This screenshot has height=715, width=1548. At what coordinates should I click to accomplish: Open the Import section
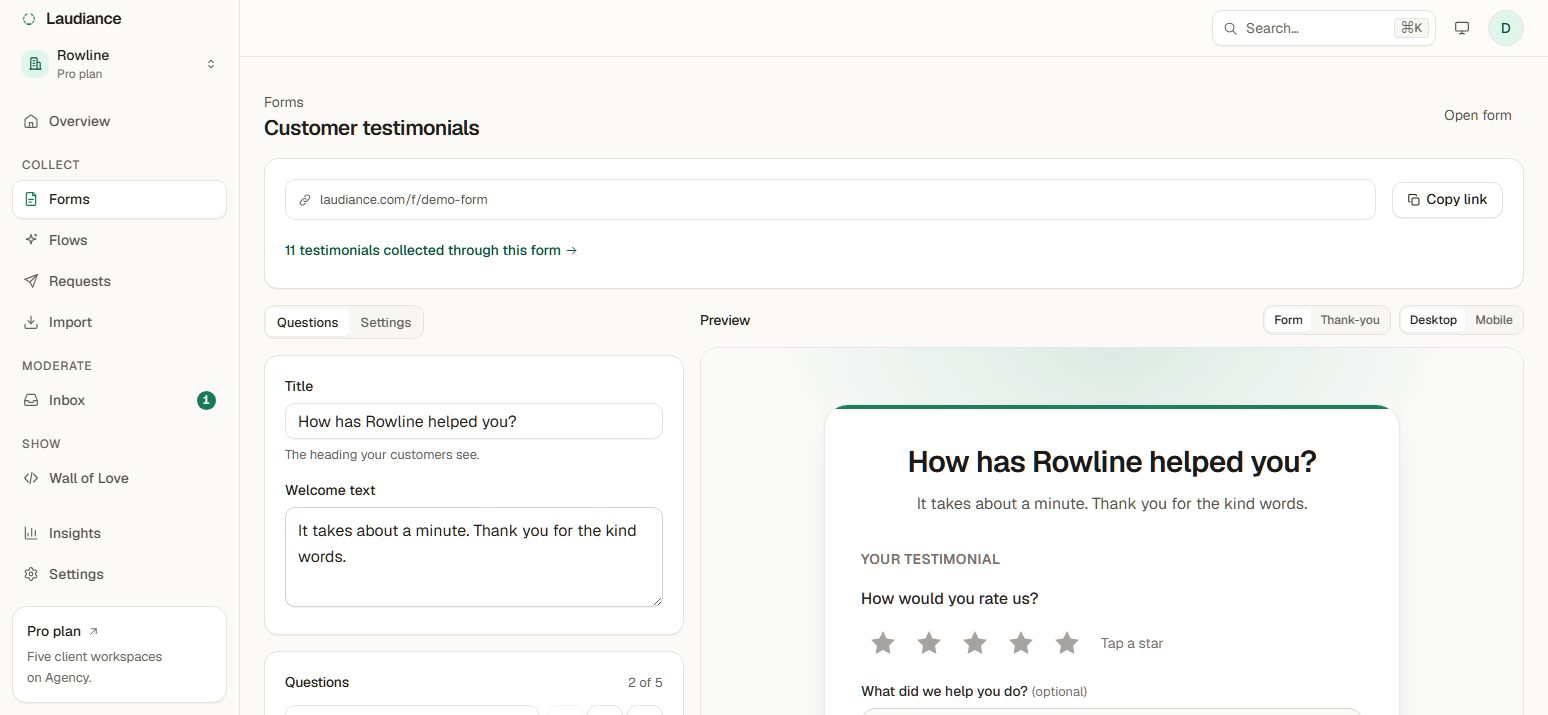tap(119, 322)
